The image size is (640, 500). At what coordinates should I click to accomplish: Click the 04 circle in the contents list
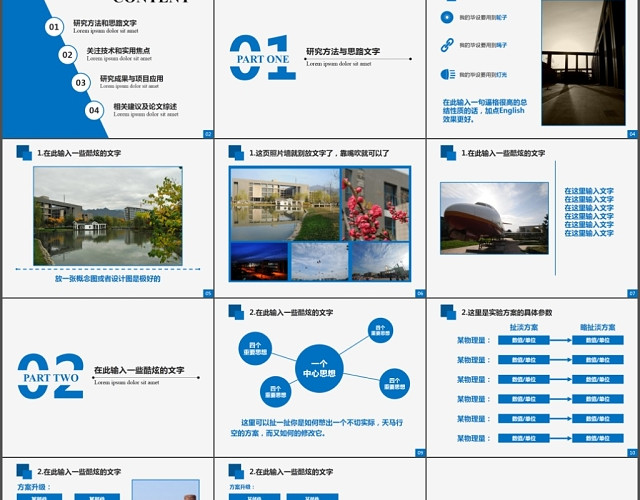pos(94,110)
